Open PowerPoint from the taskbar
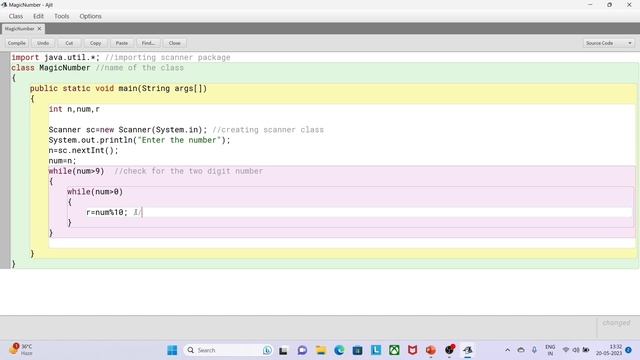Image resolution: width=640 pixels, height=360 pixels. pyautogui.click(x=431, y=350)
